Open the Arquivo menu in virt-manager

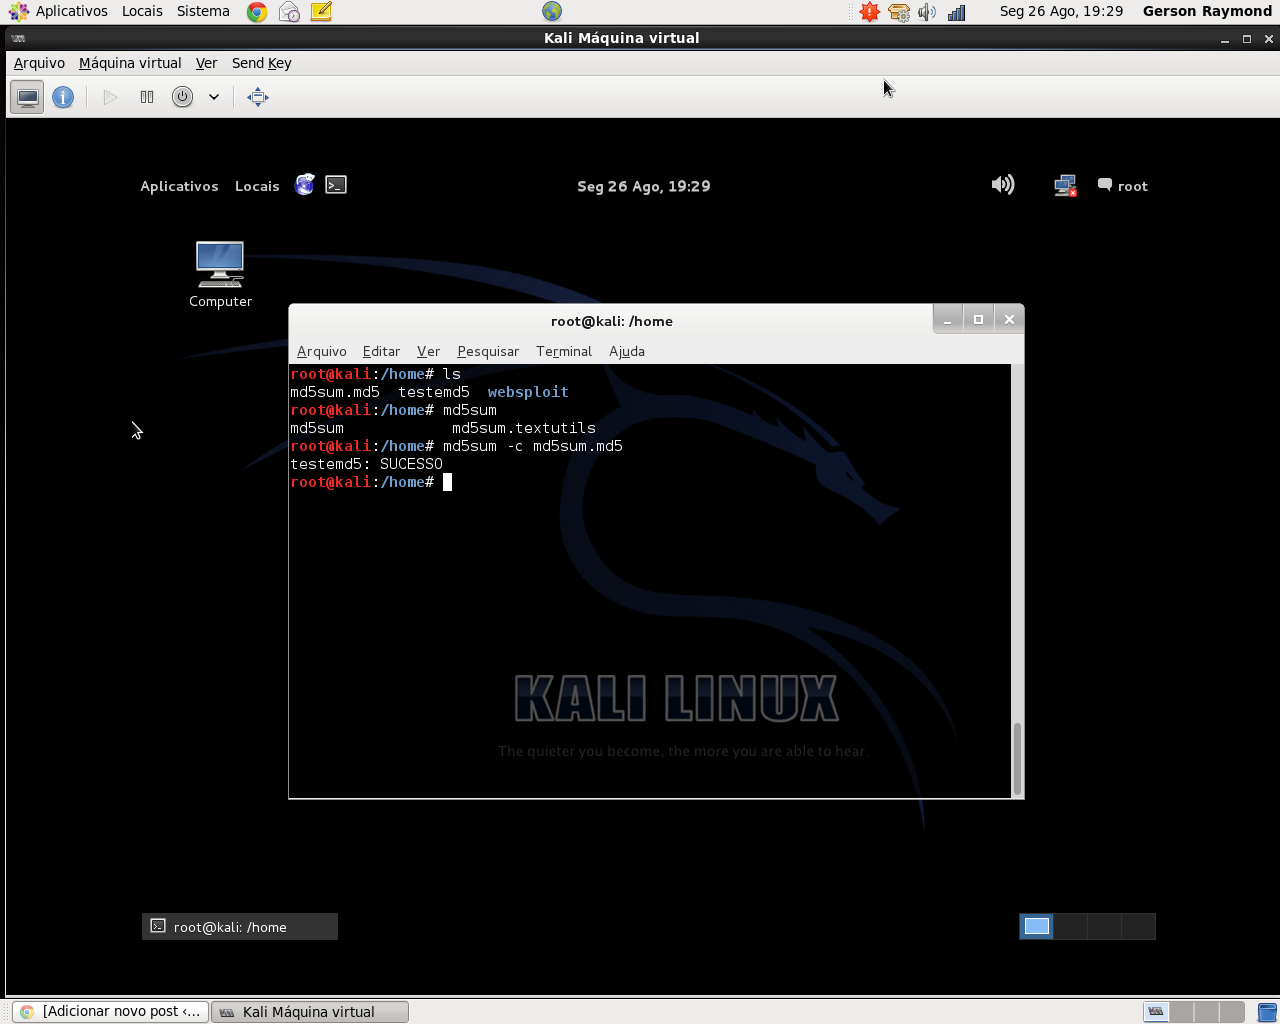39,63
